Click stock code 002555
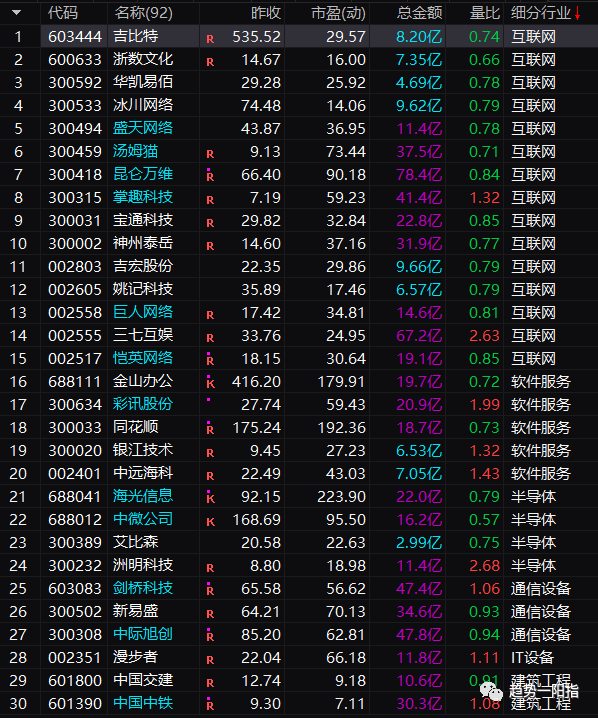598x718 pixels. (x=75, y=336)
